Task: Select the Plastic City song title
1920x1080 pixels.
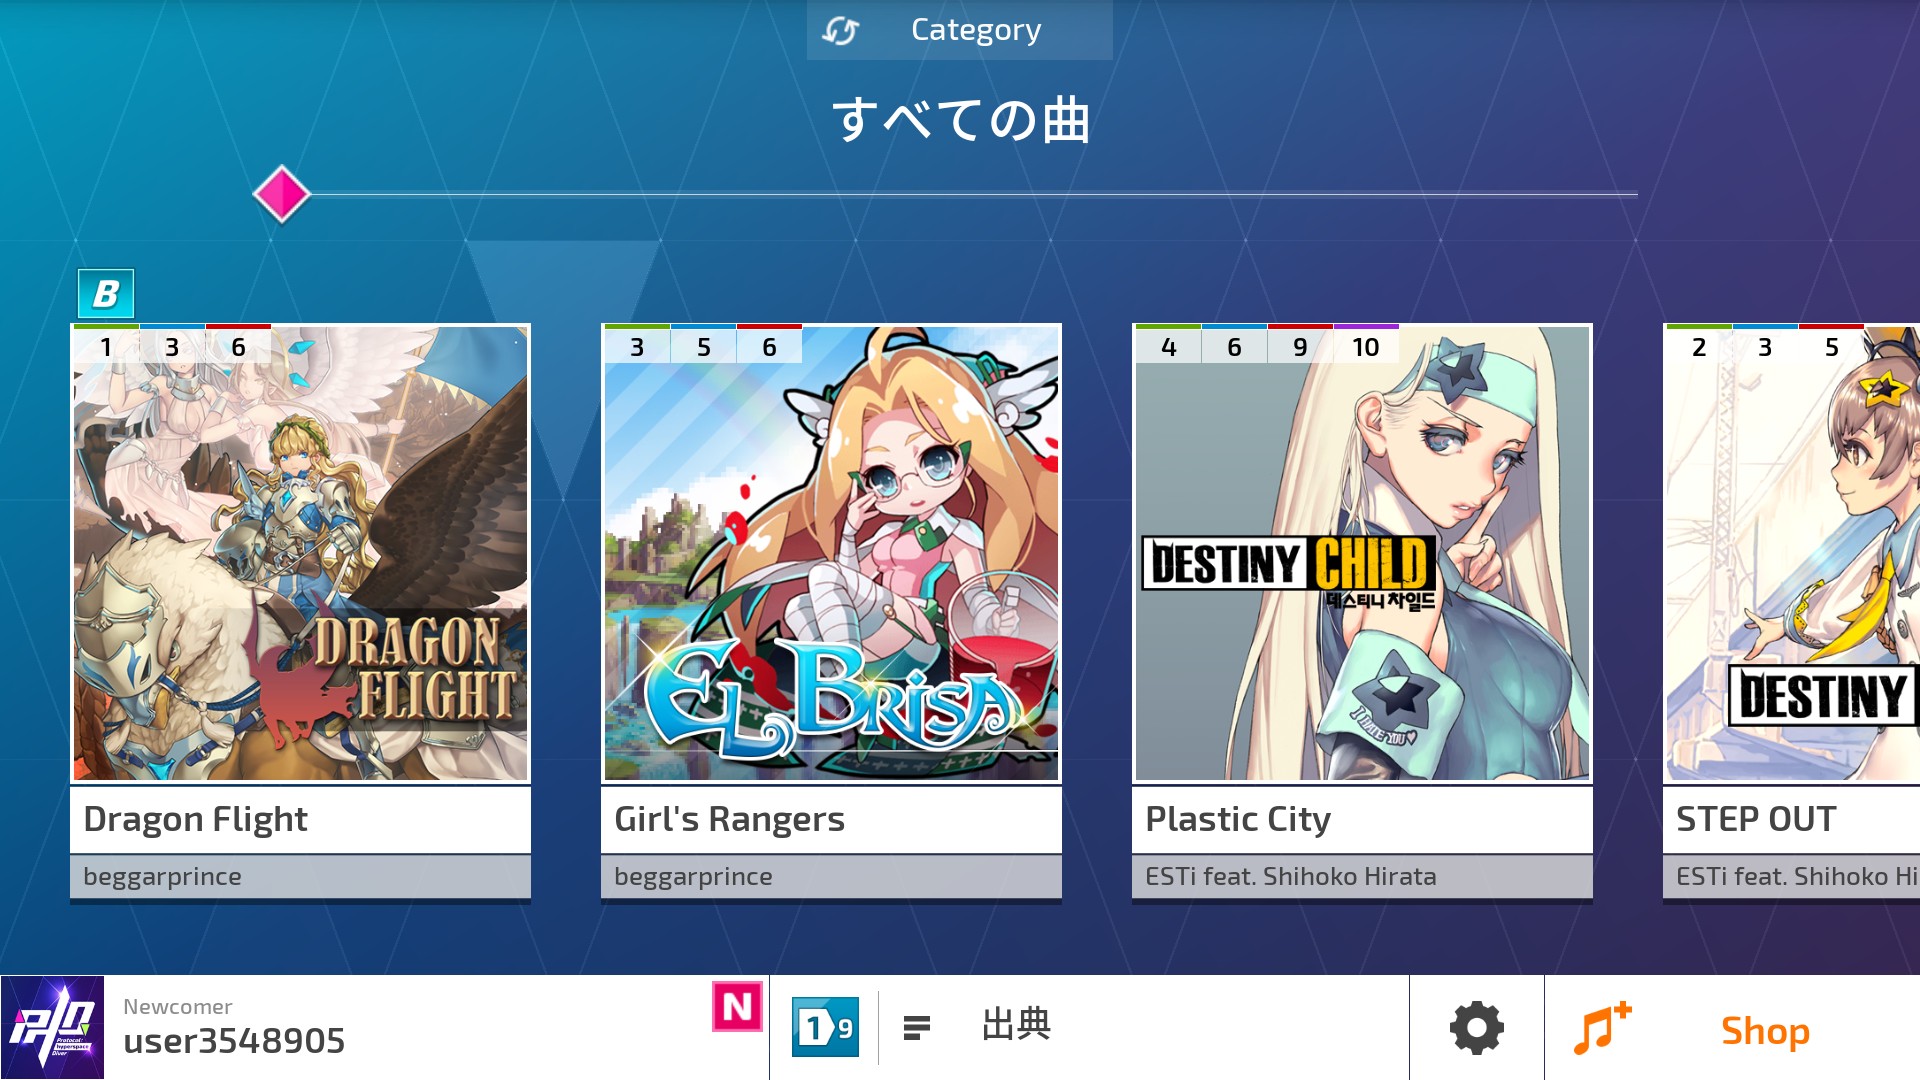Action: tap(1238, 819)
